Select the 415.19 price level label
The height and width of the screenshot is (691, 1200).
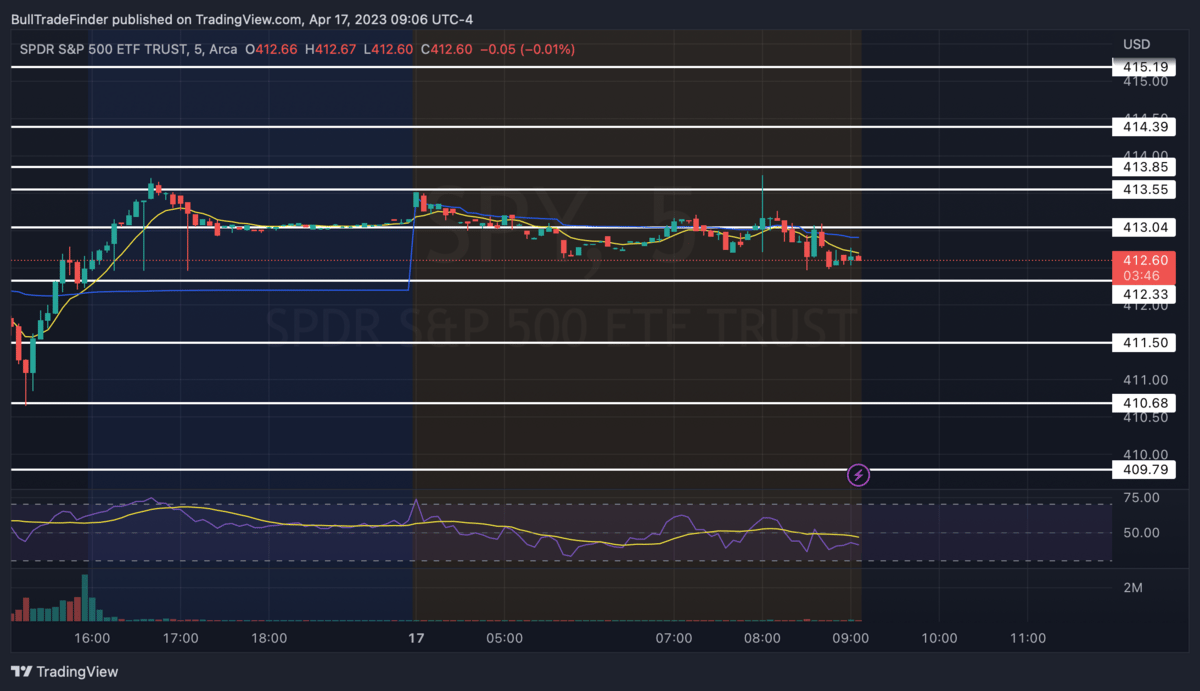pos(1146,67)
